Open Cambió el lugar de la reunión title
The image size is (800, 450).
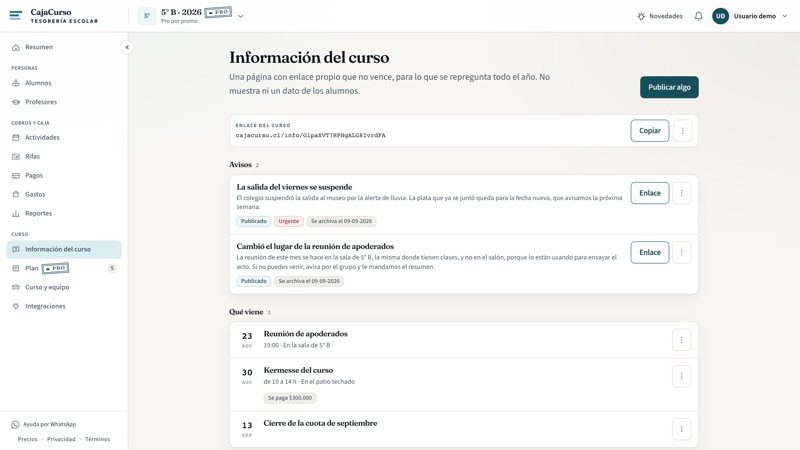[x=315, y=246]
